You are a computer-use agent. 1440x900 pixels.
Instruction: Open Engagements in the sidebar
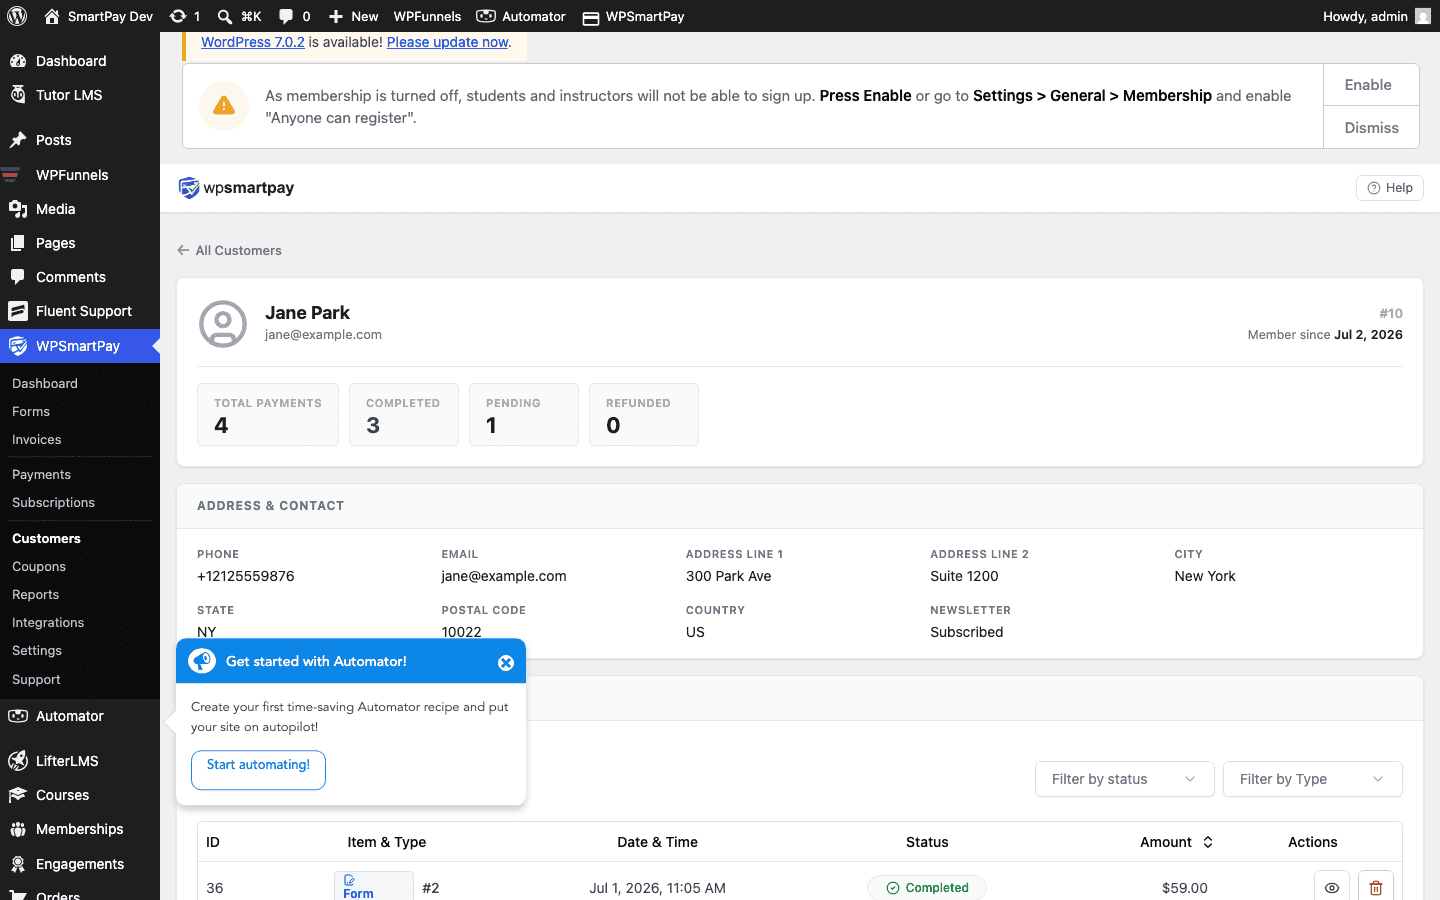point(80,864)
